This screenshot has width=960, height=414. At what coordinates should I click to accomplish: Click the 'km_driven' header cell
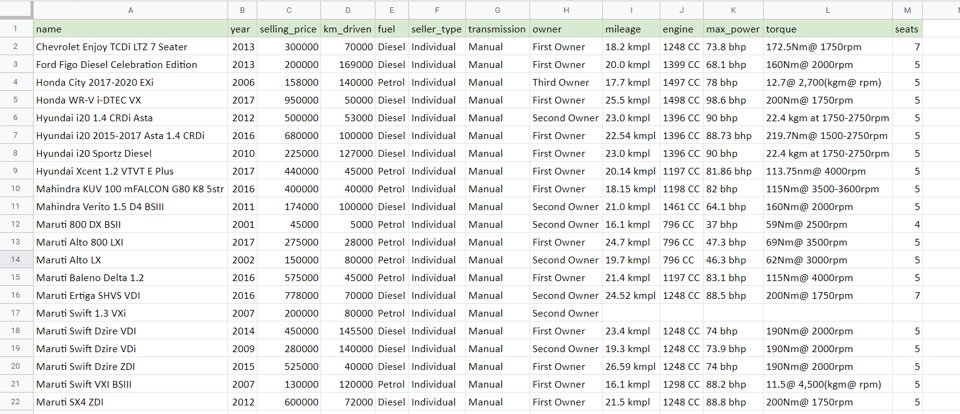coord(348,29)
